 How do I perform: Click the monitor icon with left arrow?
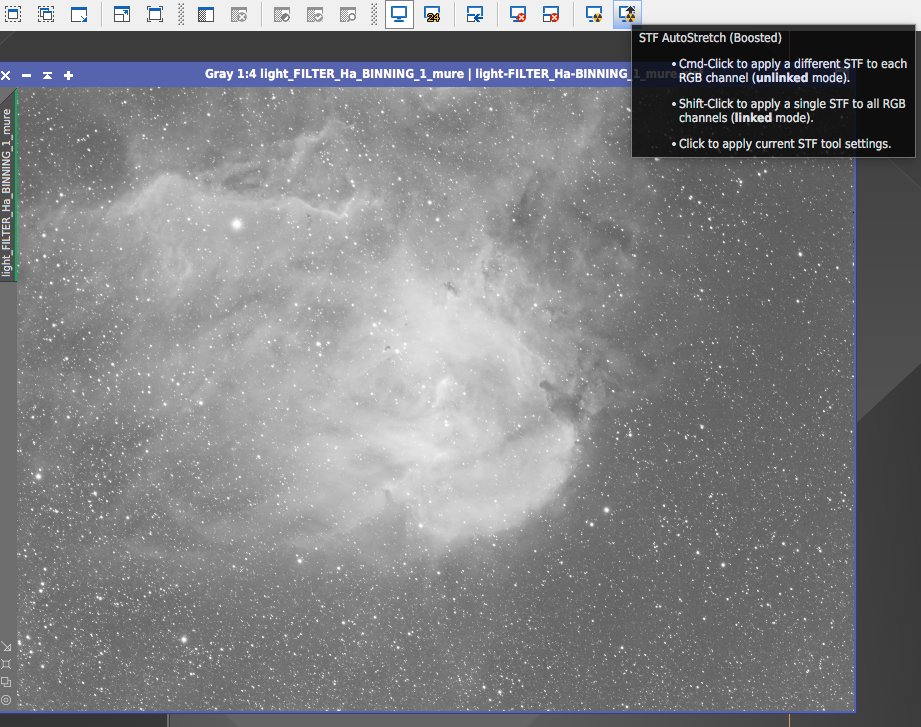[x=475, y=14]
